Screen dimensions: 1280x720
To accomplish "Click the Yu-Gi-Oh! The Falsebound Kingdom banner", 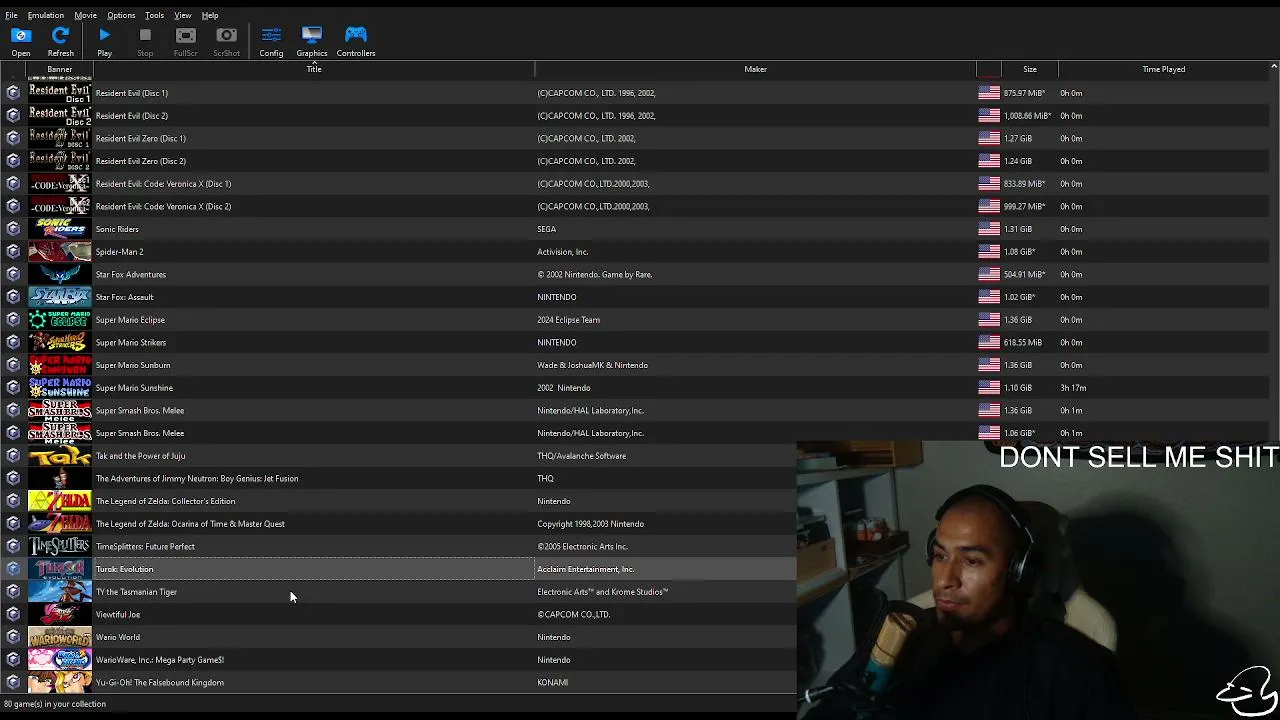I will pyautogui.click(x=60, y=682).
